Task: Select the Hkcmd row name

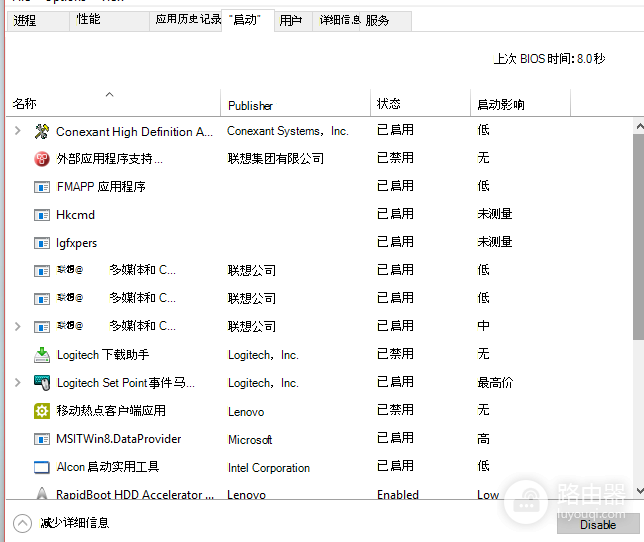Action: coord(76,215)
